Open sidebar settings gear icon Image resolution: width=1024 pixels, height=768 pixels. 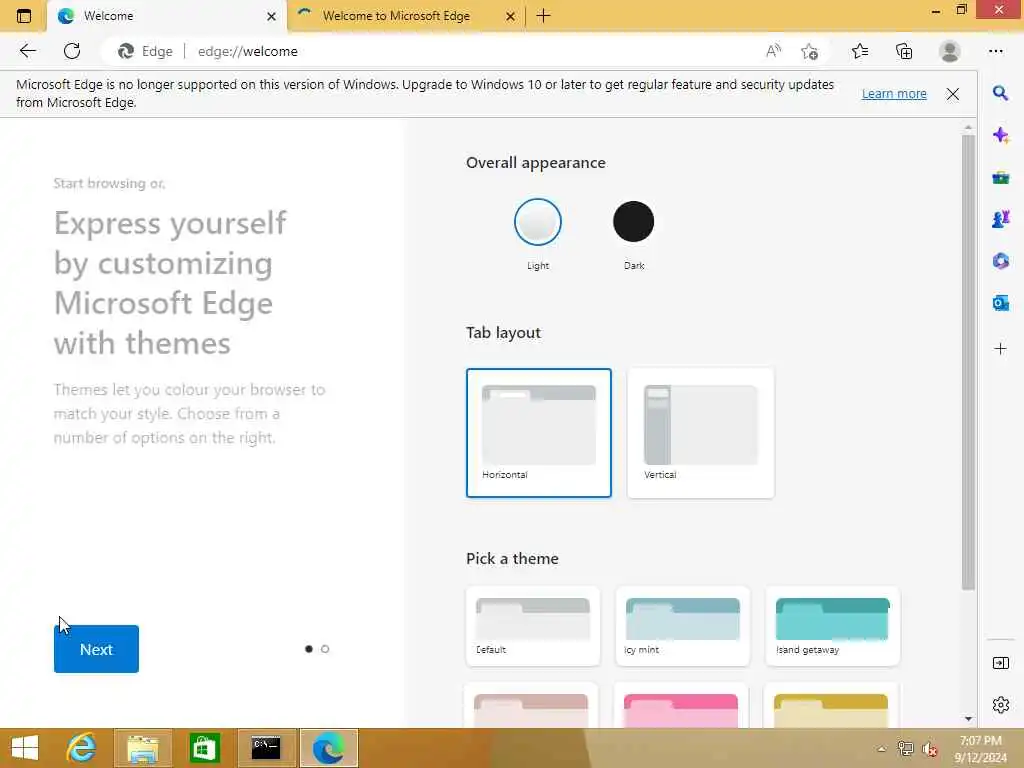click(1000, 705)
